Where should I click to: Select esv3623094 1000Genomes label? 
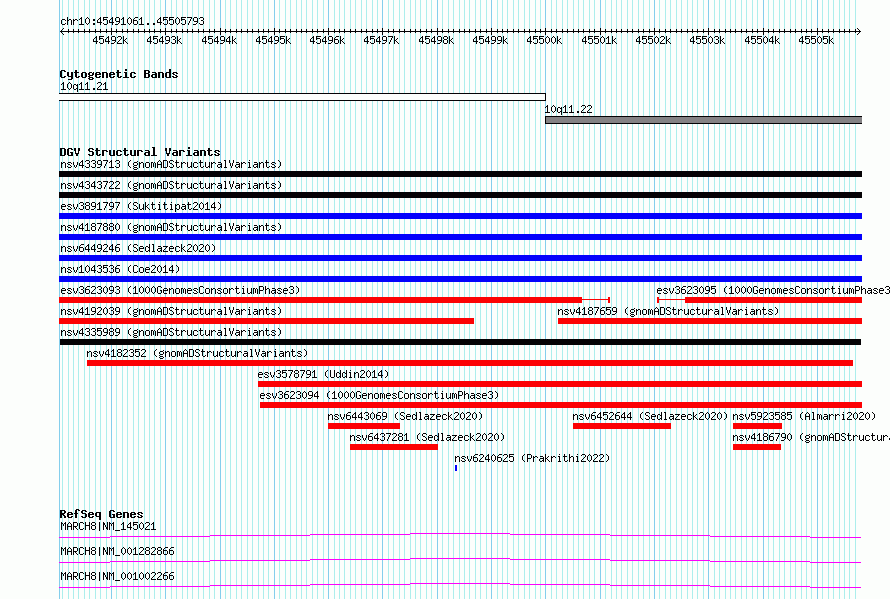tap(379, 396)
